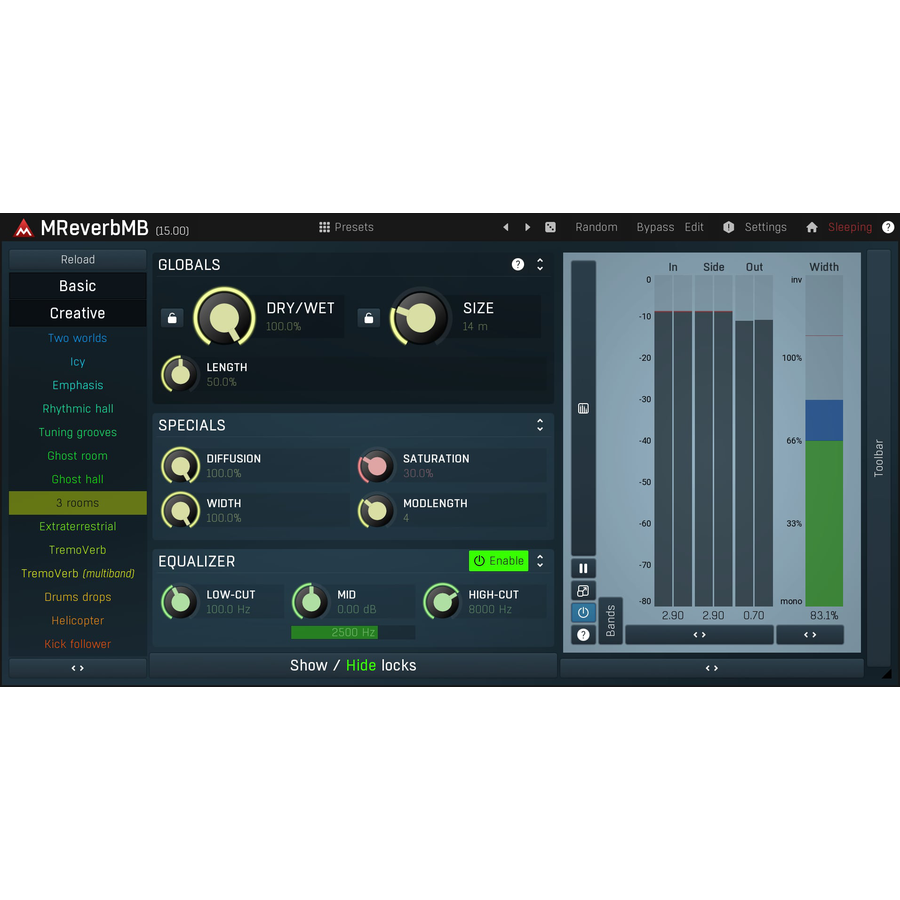Click the Bypass button
This screenshot has height=900, width=900.
coord(655,227)
